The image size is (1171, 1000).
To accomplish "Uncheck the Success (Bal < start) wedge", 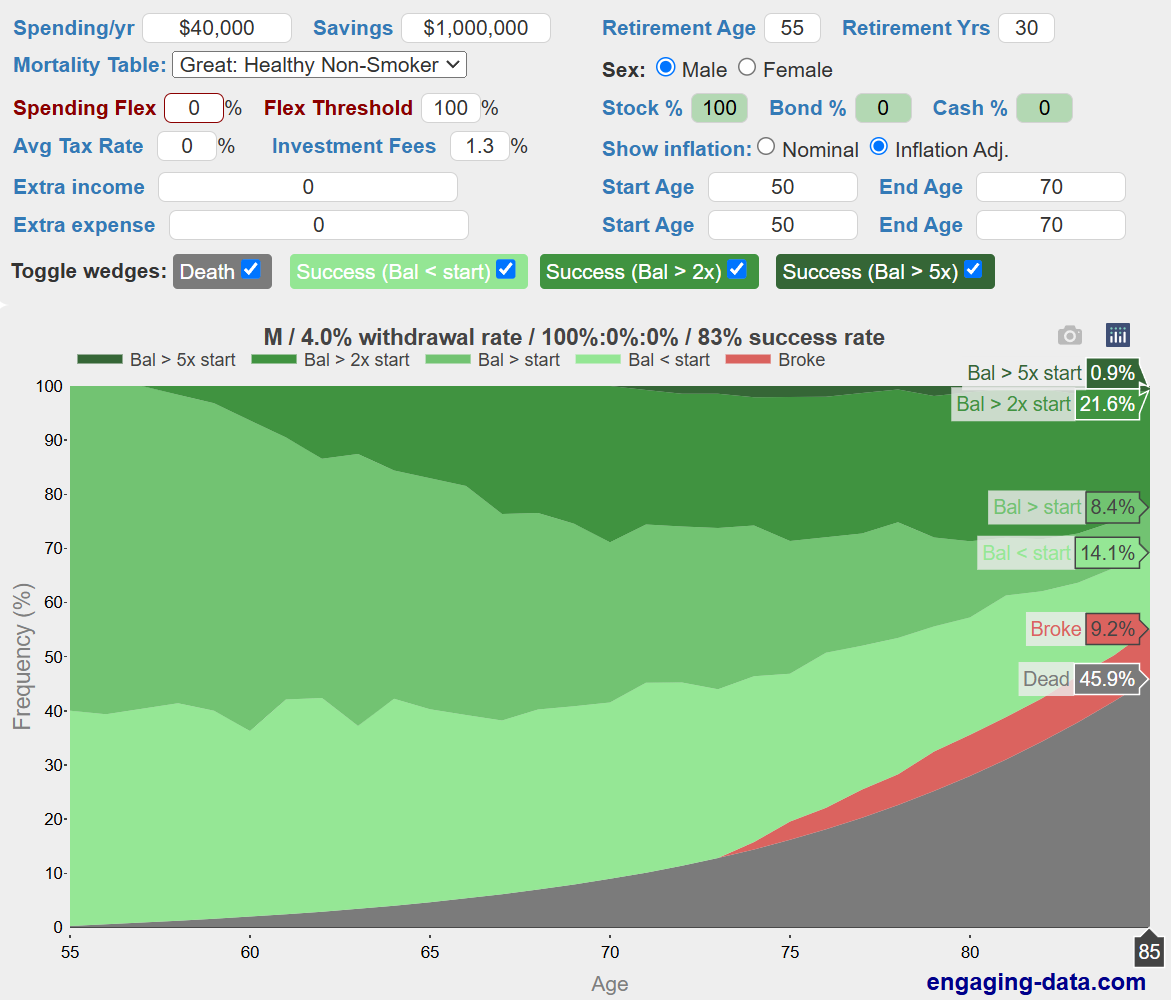I will [506, 270].
